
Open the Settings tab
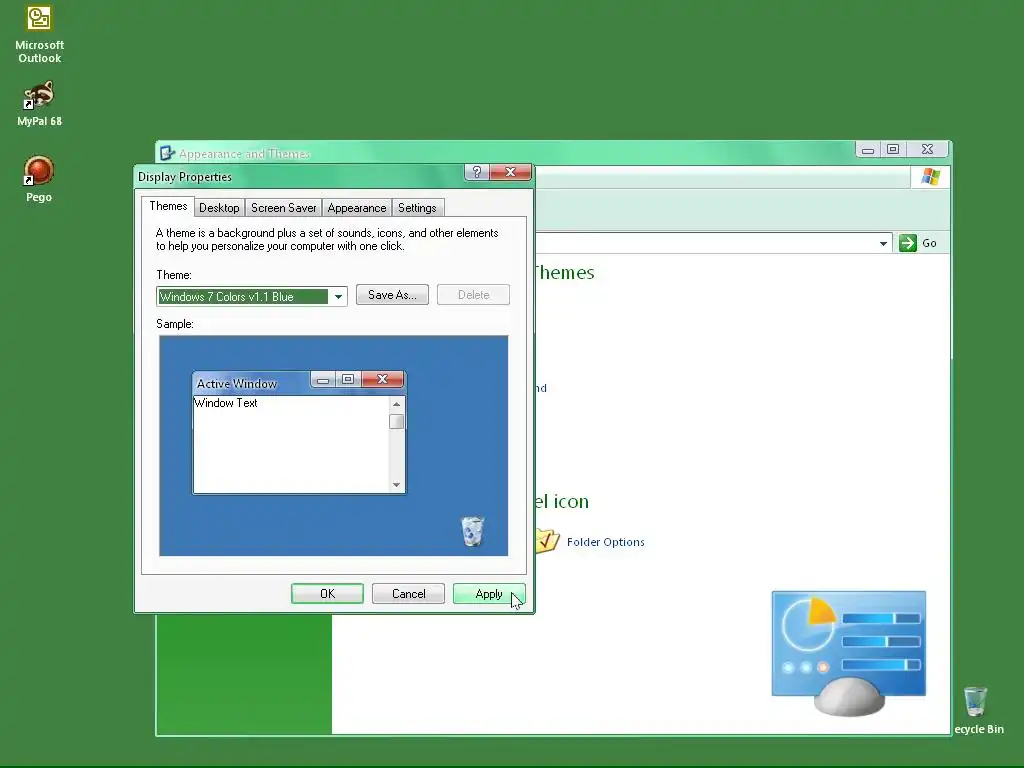[x=417, y=208]
